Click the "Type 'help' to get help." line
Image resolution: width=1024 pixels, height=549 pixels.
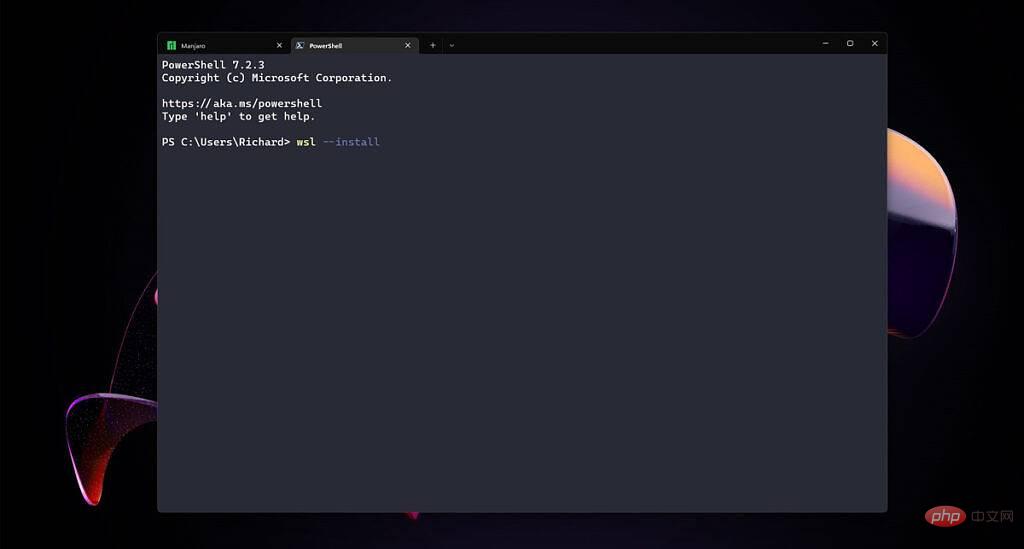[x=238, y=116]
